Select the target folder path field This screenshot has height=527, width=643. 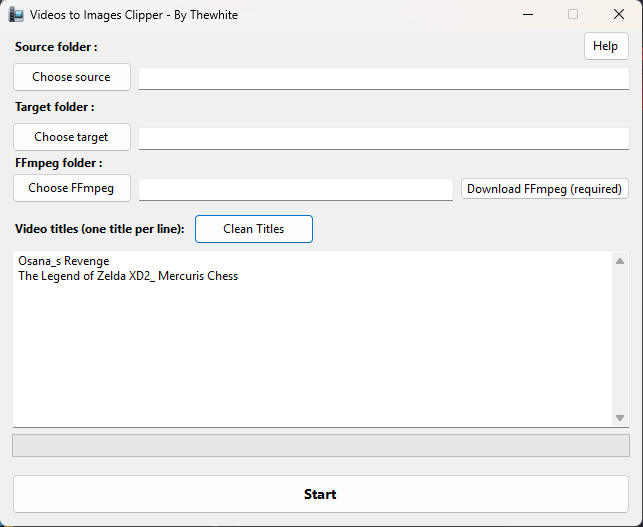point(383,138)
